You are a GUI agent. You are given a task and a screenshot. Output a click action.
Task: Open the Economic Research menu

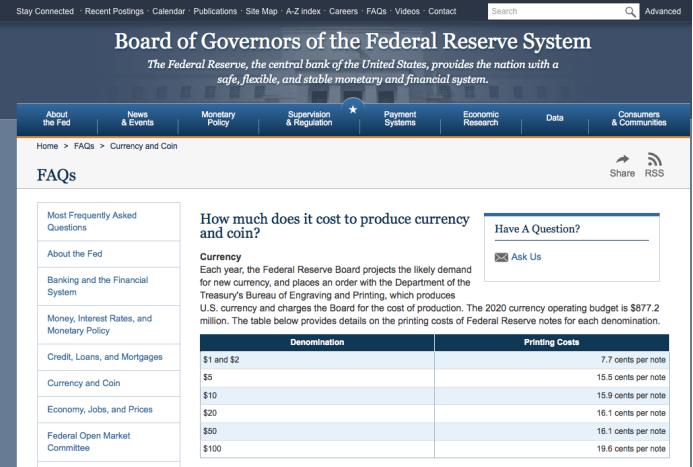(481, 118)
